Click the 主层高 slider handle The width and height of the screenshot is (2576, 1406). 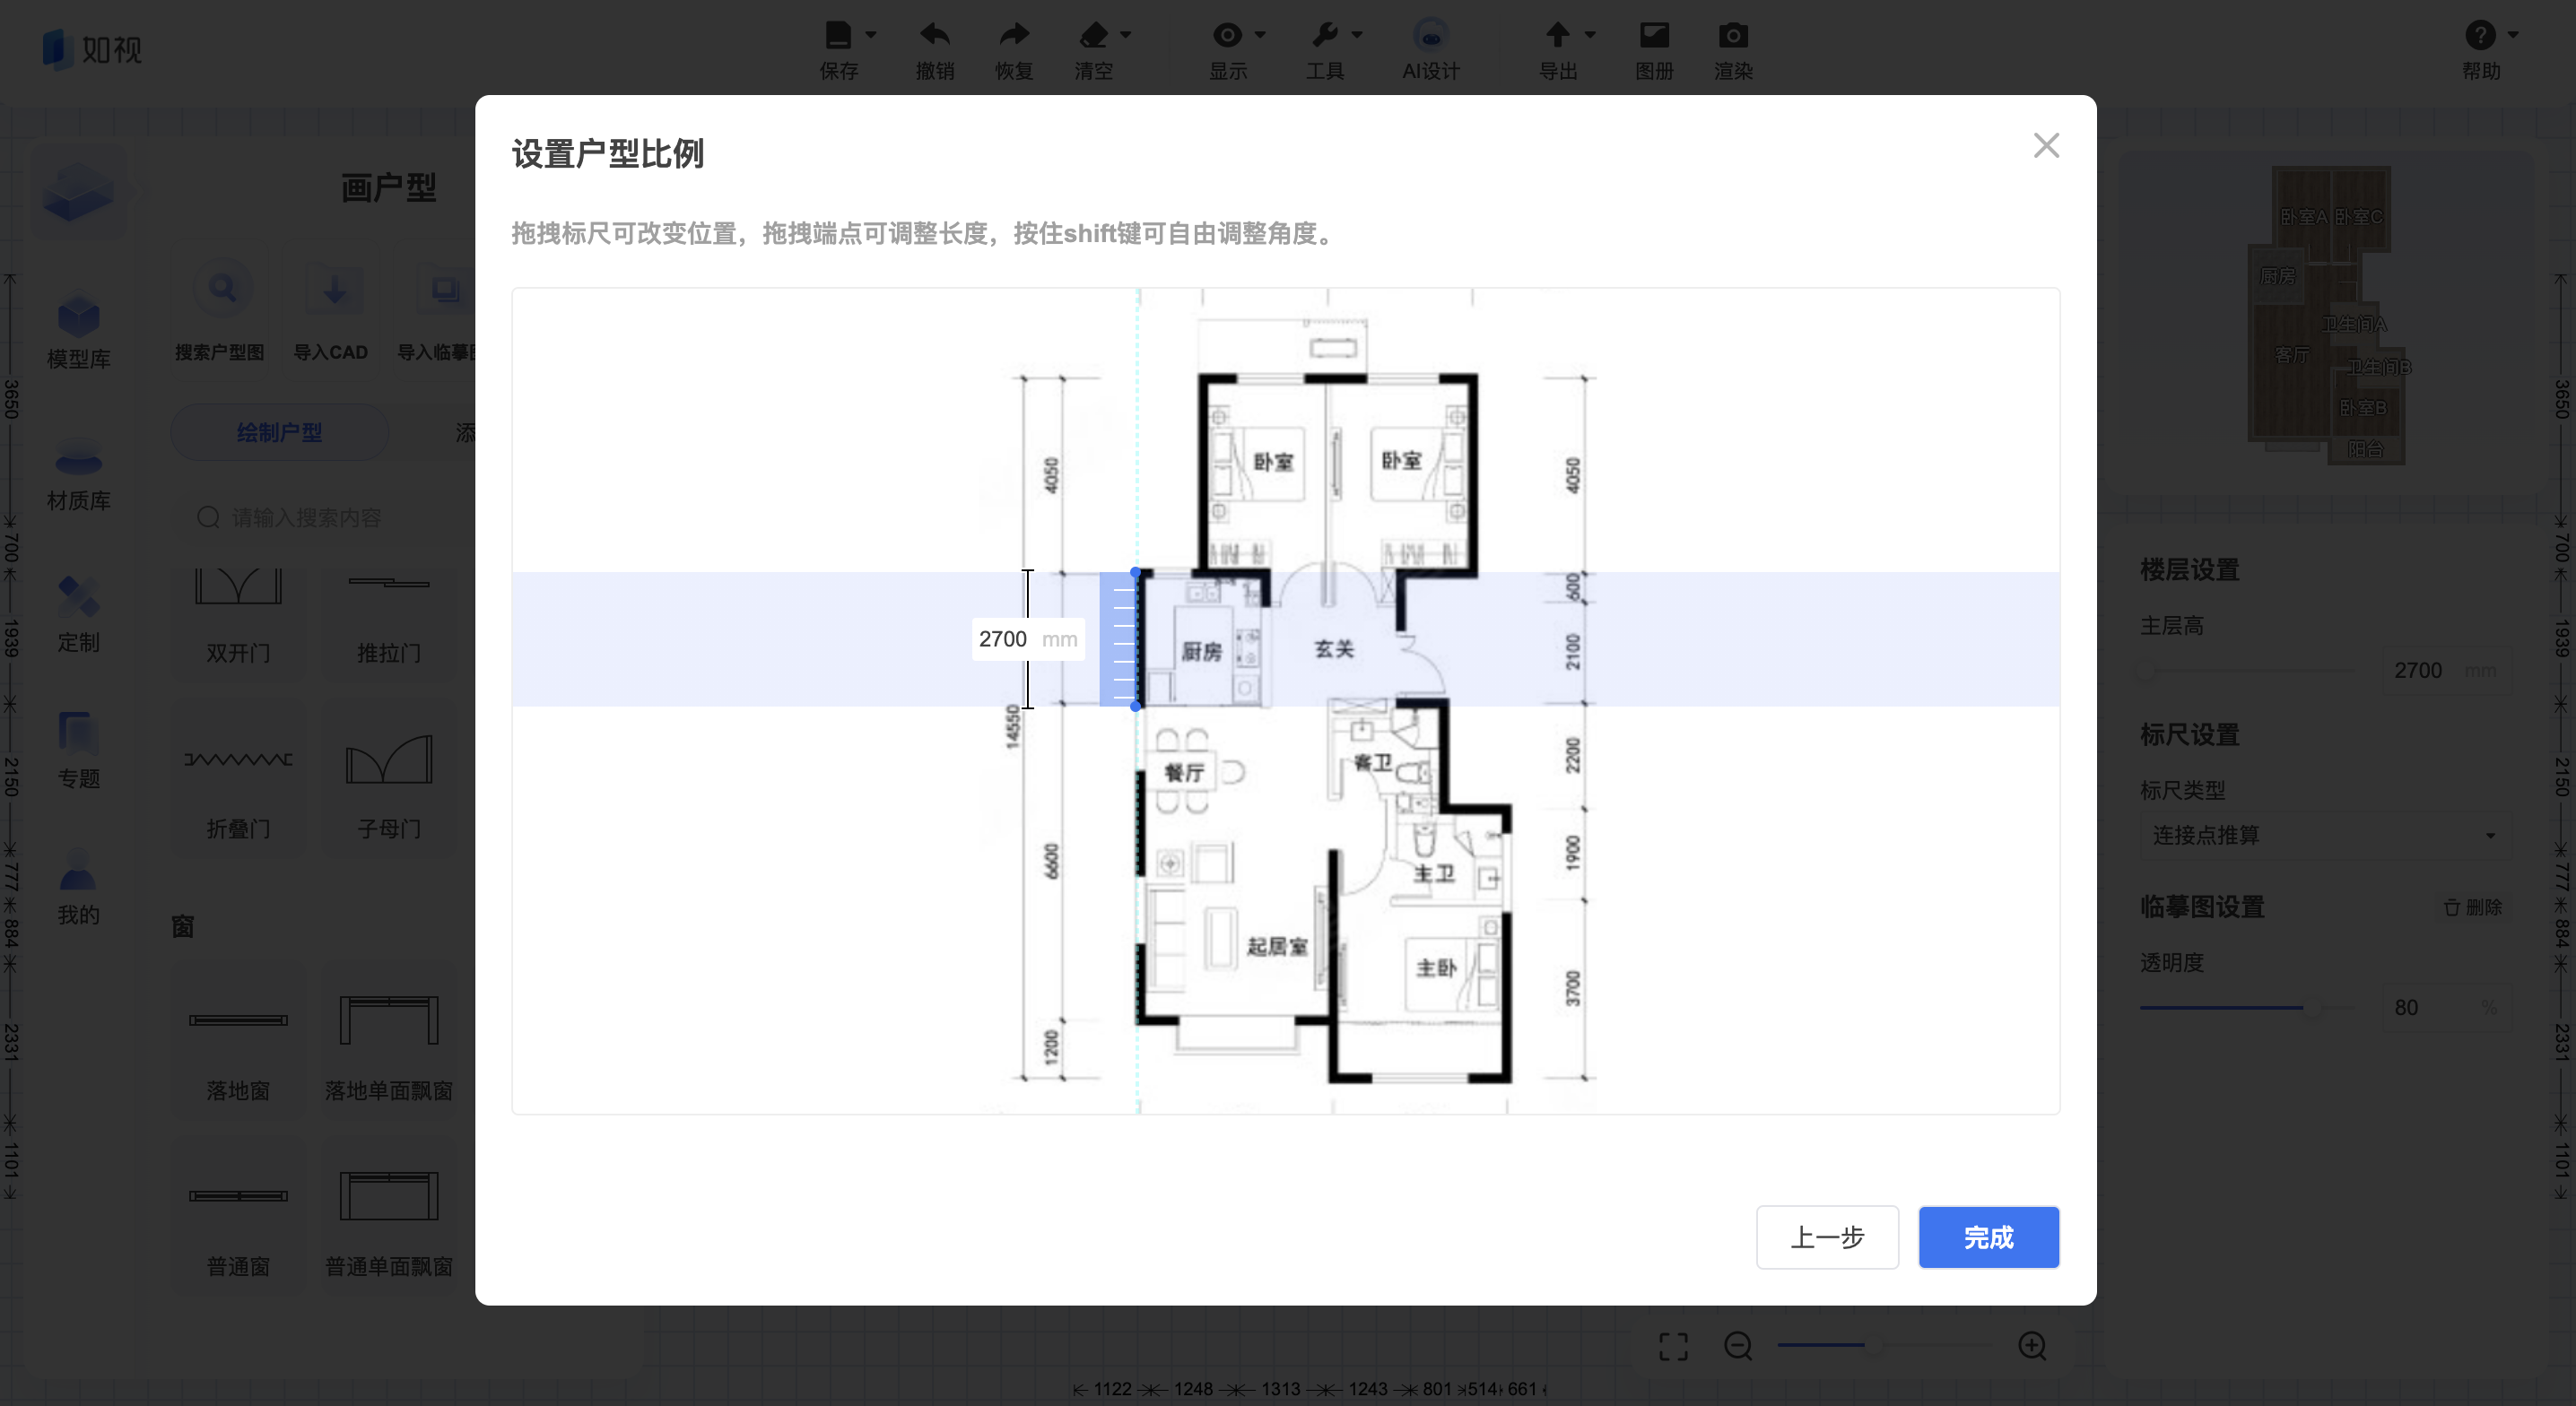(2146, 671)
